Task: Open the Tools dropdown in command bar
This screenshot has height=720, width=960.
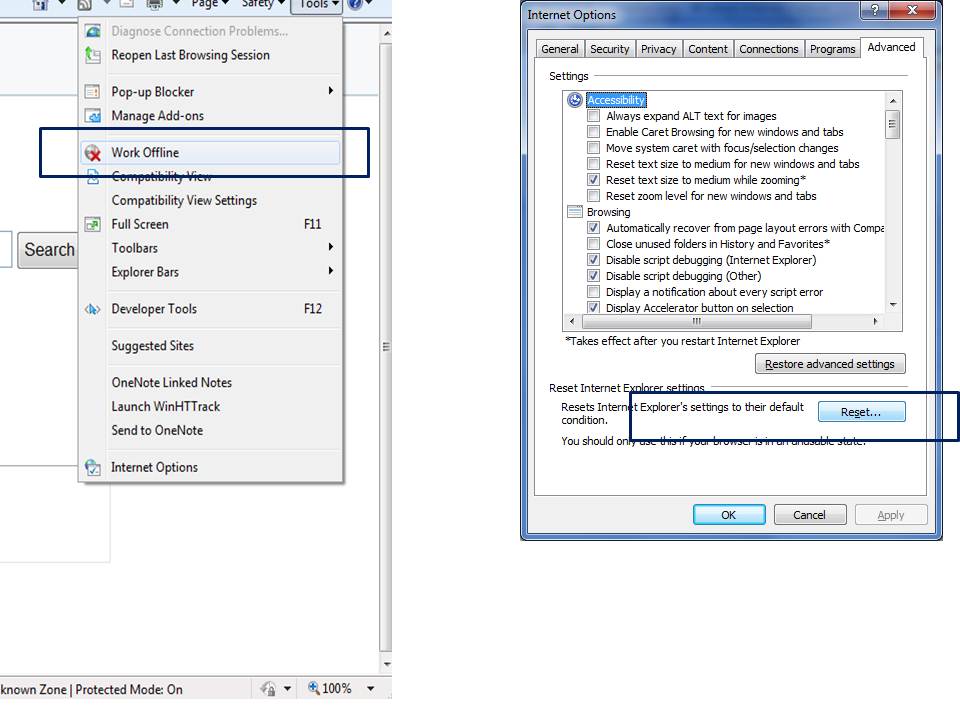Action: [316, 5]
